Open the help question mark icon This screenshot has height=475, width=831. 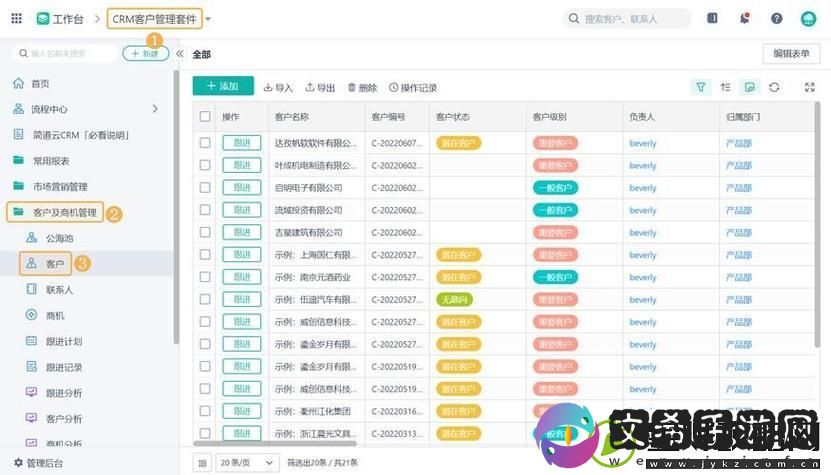(x=776, y=19)
